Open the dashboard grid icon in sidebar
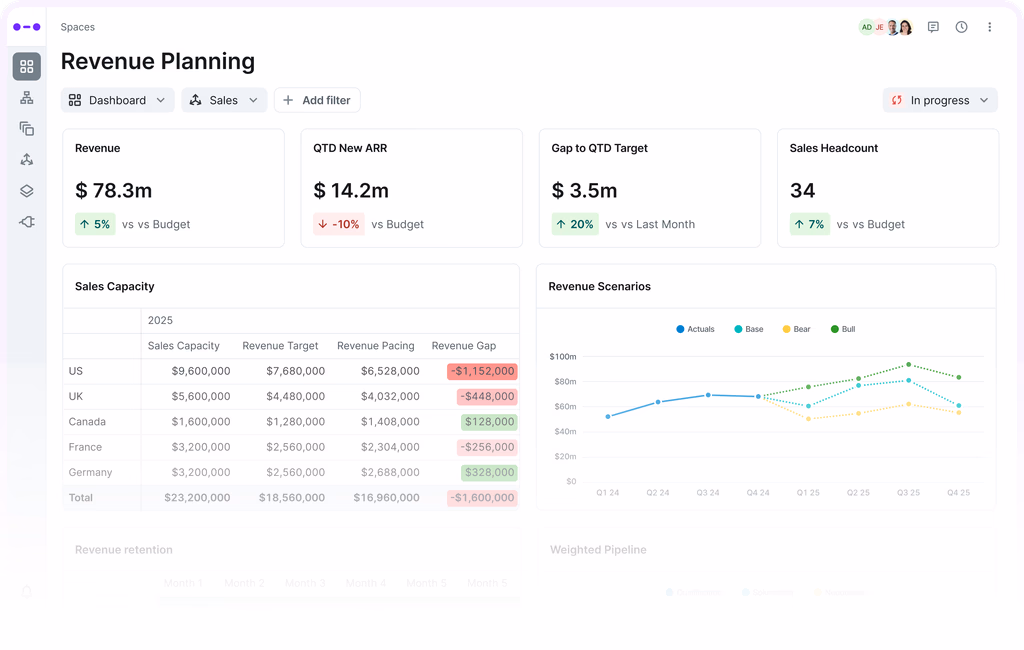The image size is (1024, 650). pos(27,67)
